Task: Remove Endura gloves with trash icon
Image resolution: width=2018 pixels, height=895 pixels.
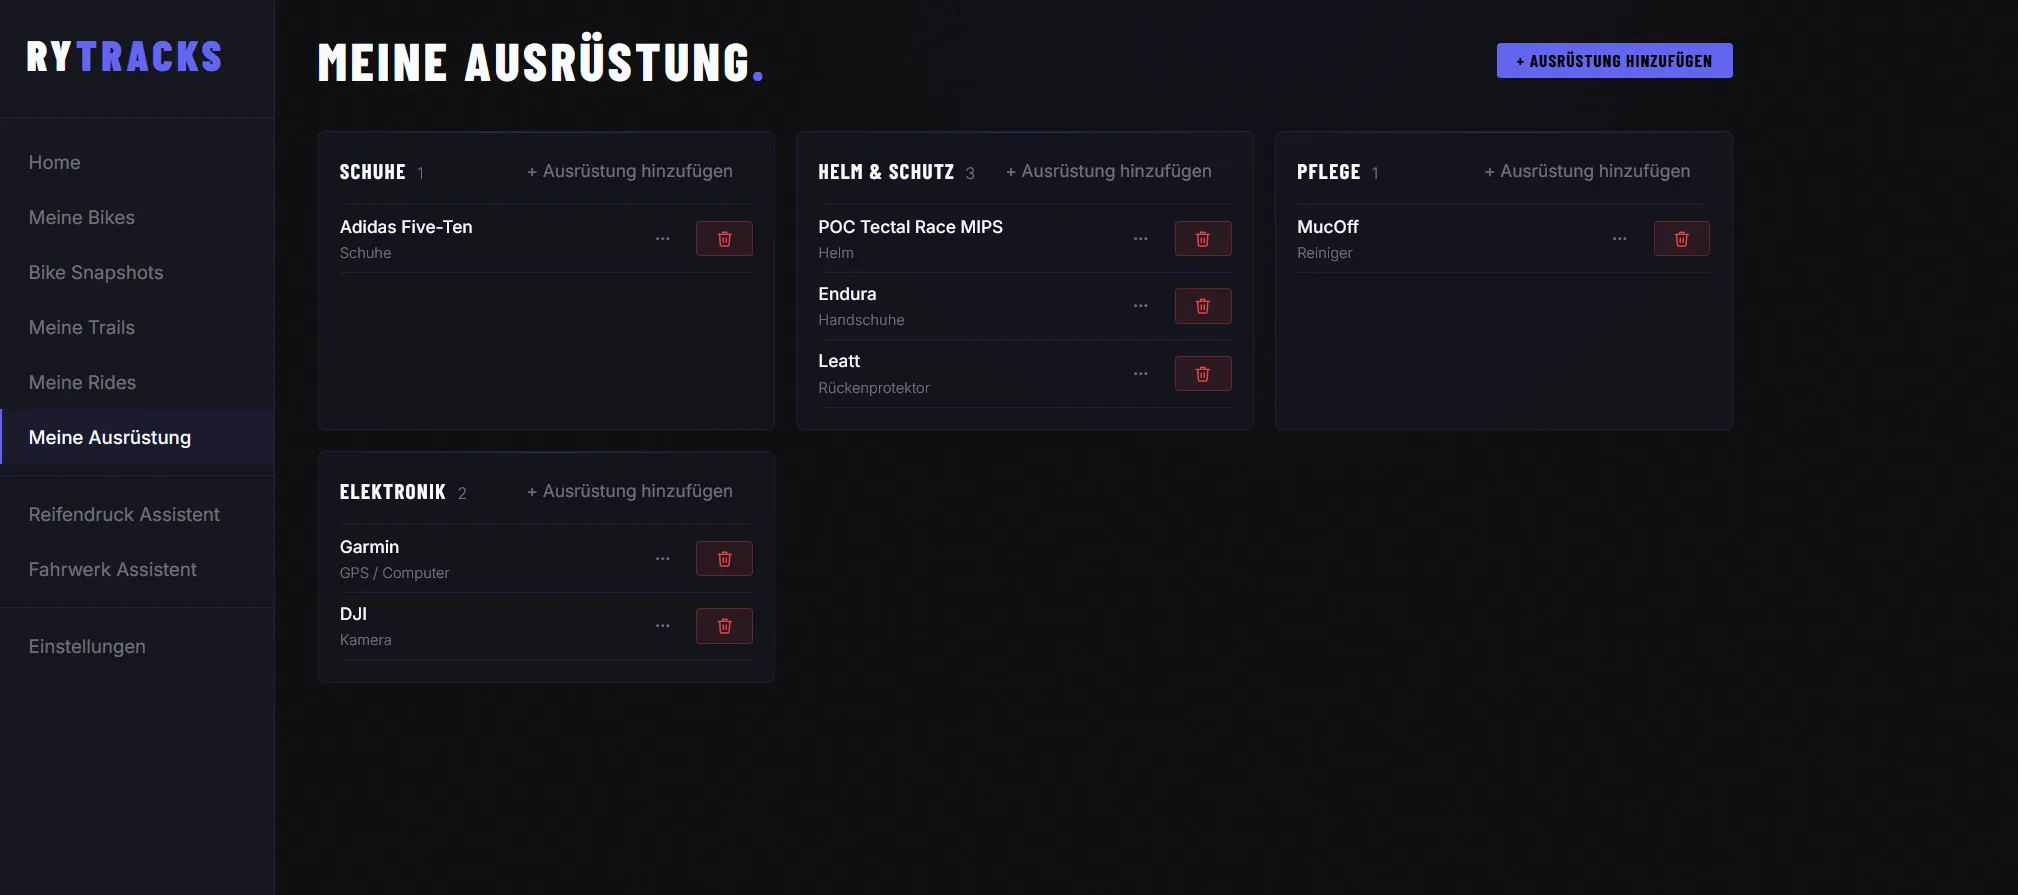Action: pos(1202,306)
